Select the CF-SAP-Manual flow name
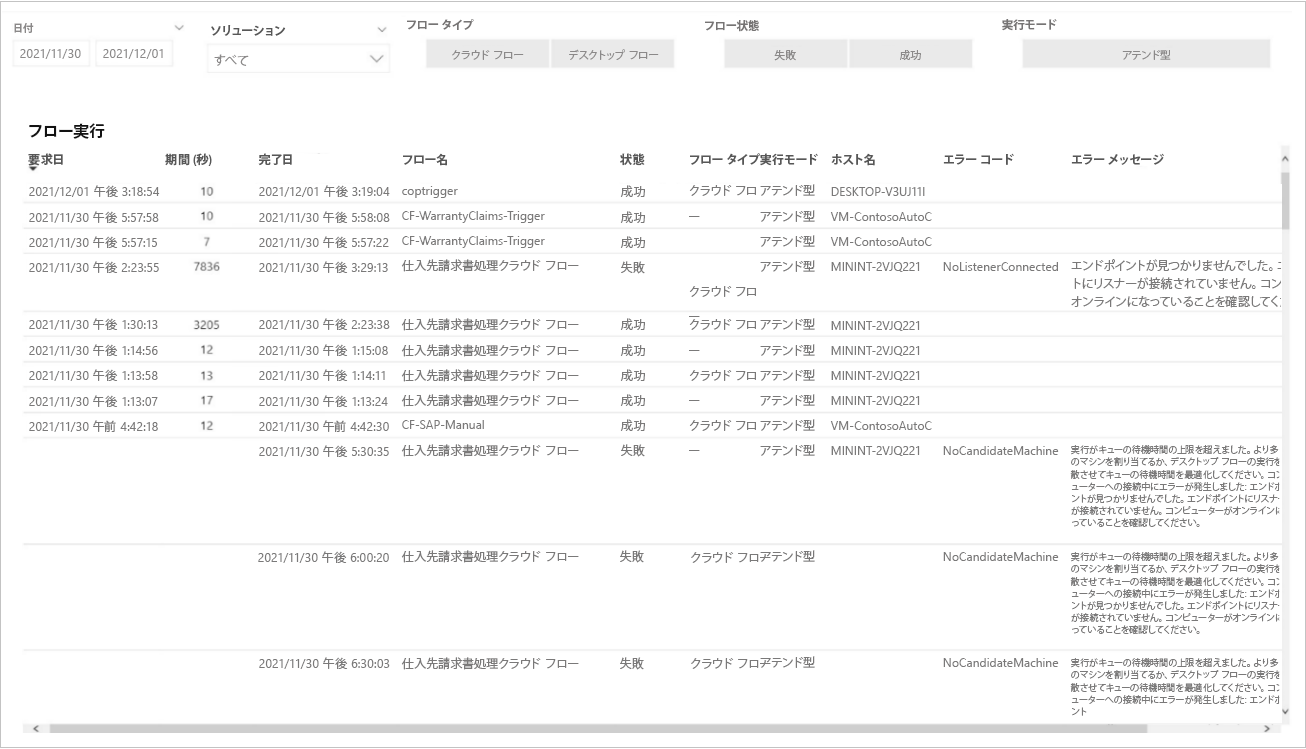The width and height of the screenshot is (1306, 749). click(x=445, y=425)
